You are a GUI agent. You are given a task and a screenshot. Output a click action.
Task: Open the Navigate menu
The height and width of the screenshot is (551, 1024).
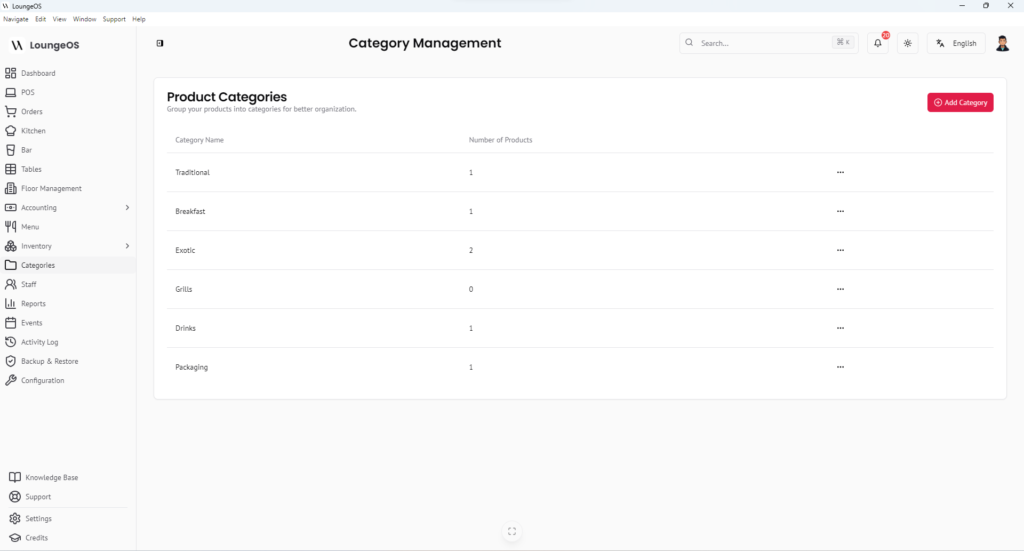click(16, 19)
